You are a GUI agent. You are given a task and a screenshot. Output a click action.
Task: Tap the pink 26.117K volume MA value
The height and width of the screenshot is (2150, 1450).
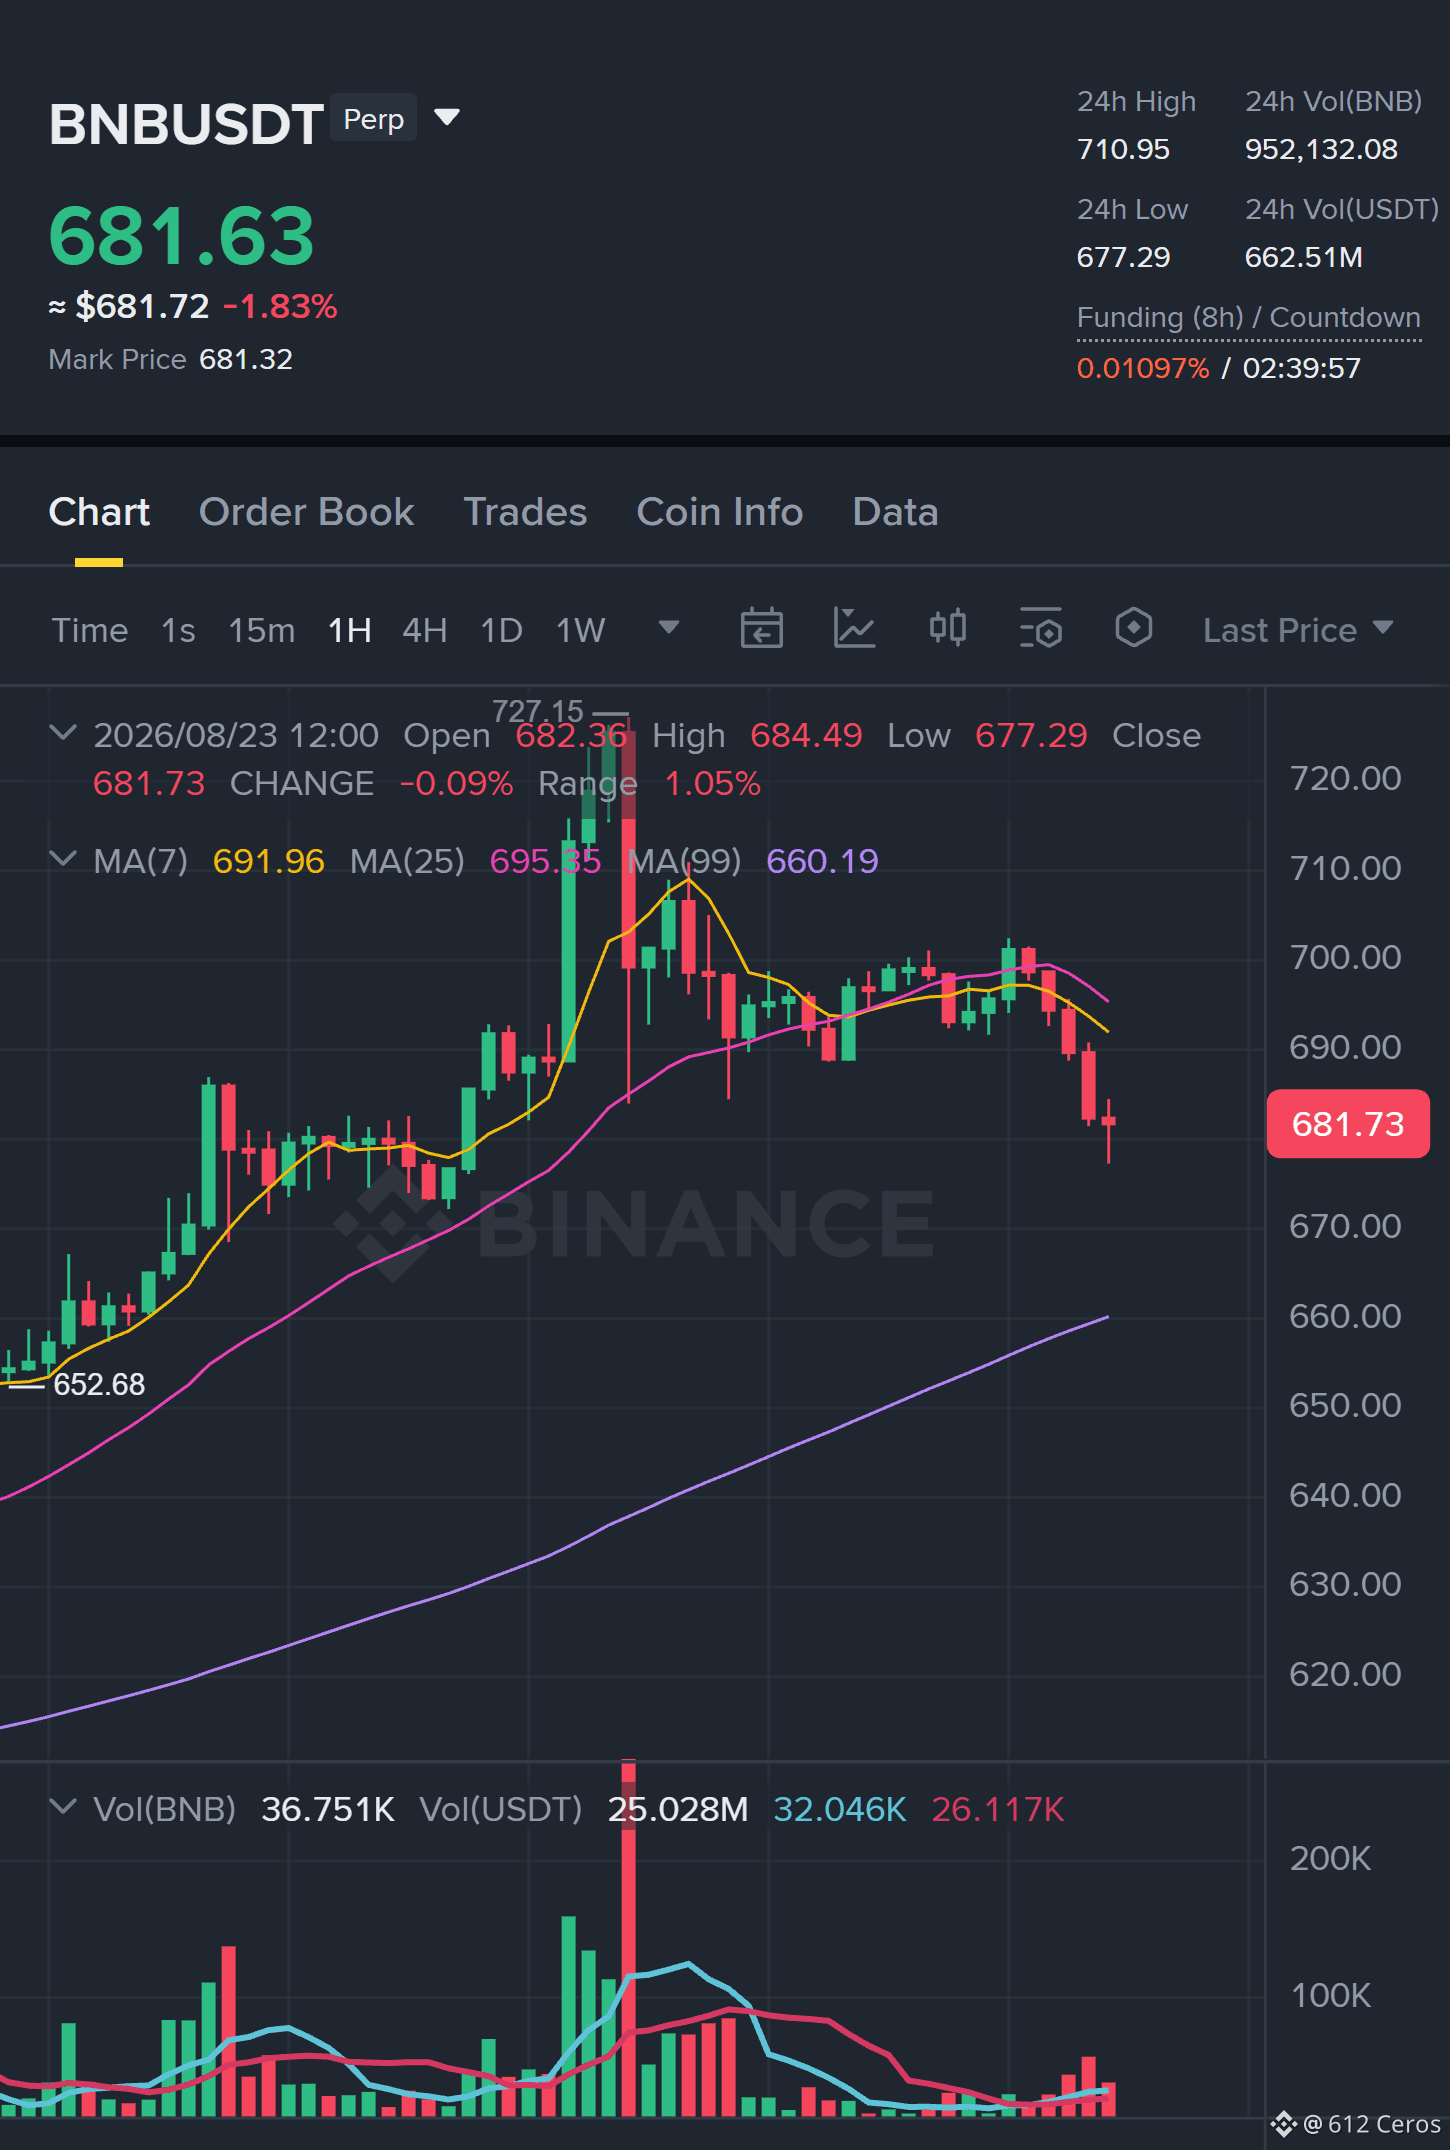point(998,1809)
